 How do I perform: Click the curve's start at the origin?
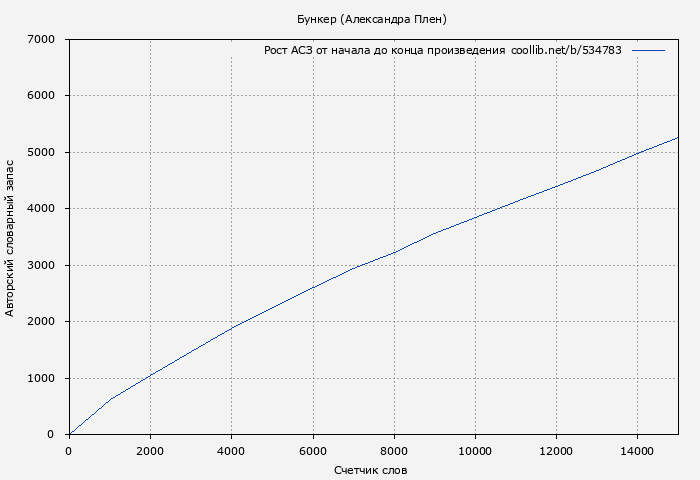(70, 434)
